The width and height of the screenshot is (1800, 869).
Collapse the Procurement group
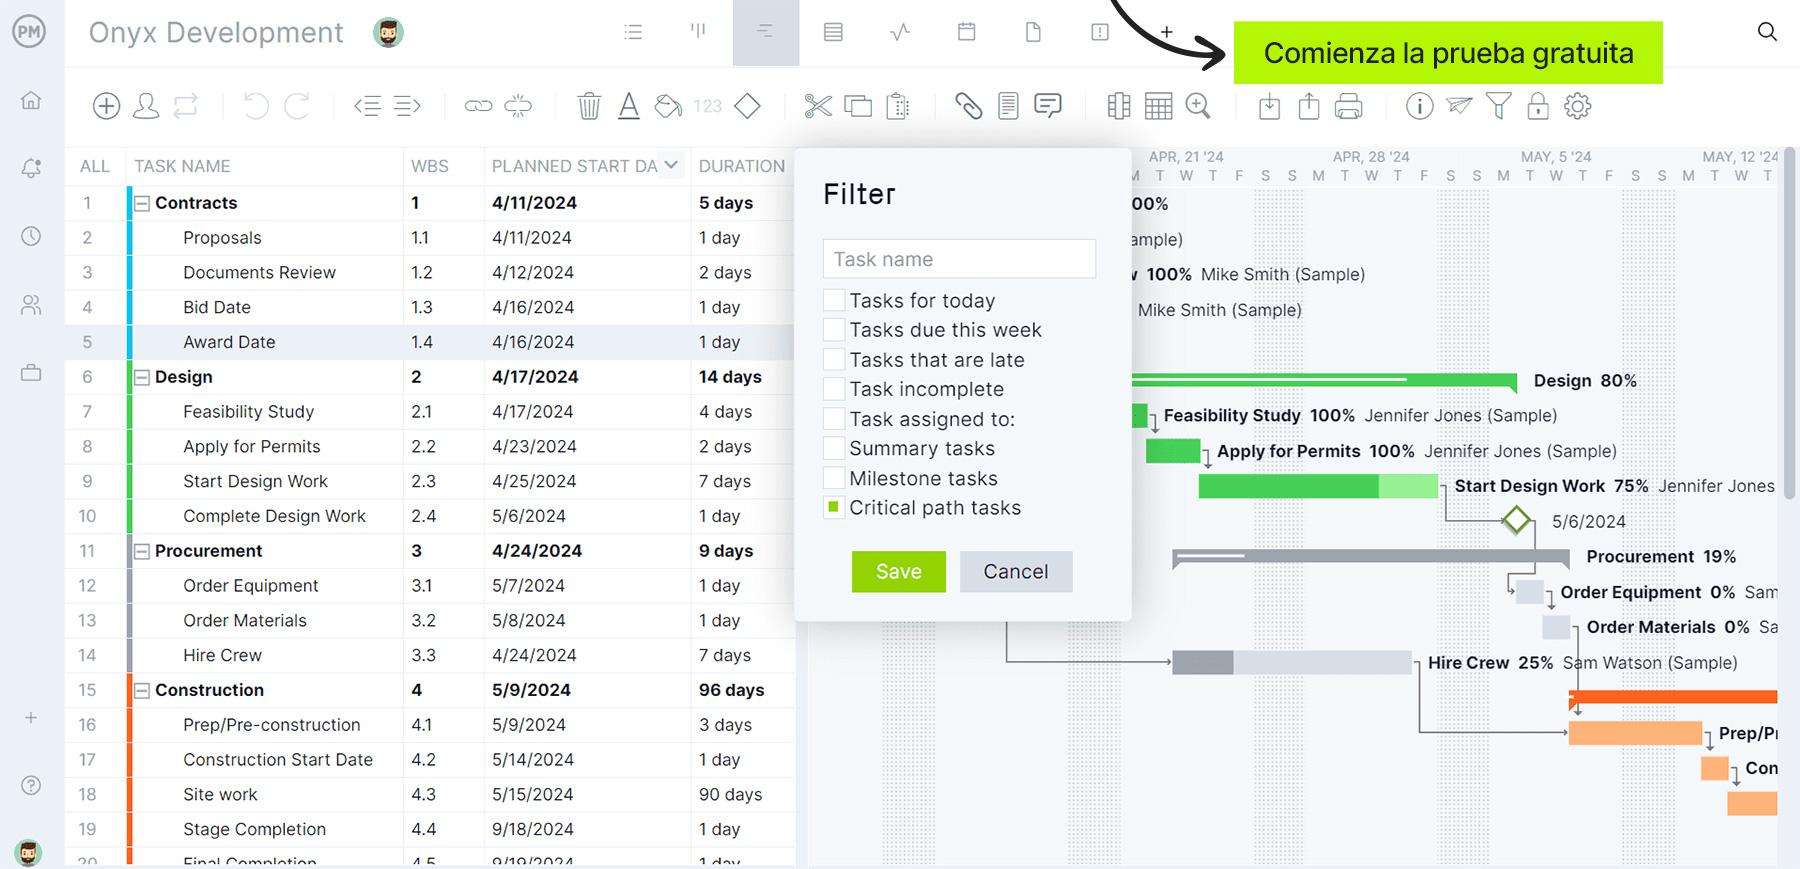click(x=142, y=551)
